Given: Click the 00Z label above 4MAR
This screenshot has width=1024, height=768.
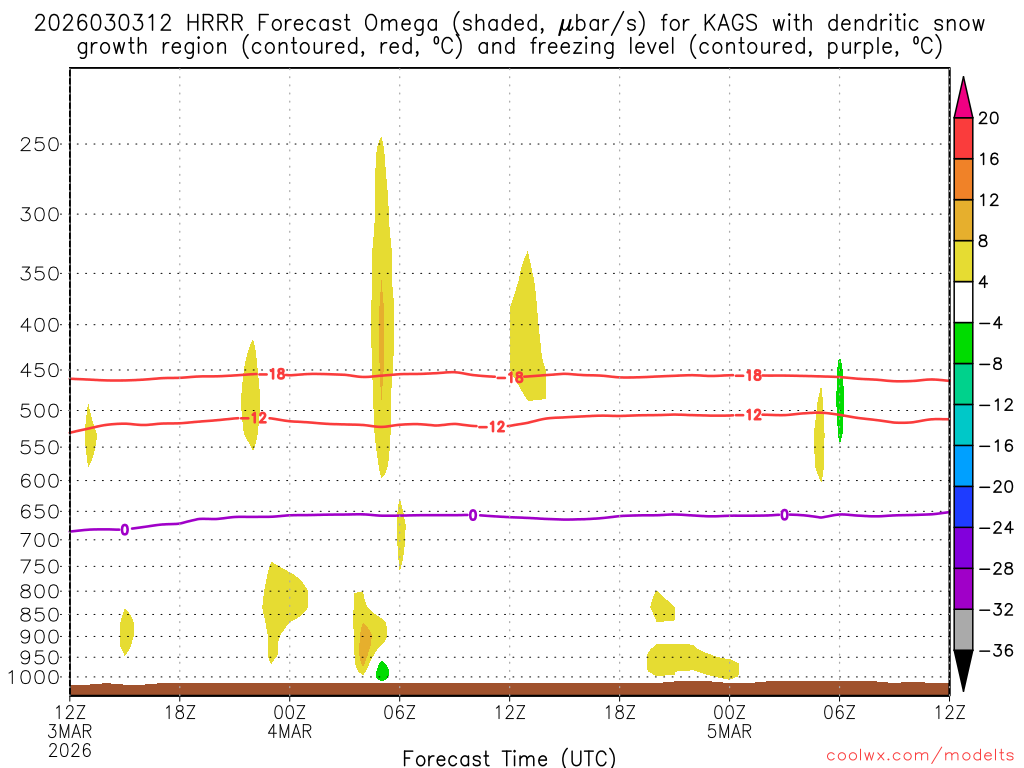Looking at the screenshot, I should pyautogui.click(x=289, y=712).
